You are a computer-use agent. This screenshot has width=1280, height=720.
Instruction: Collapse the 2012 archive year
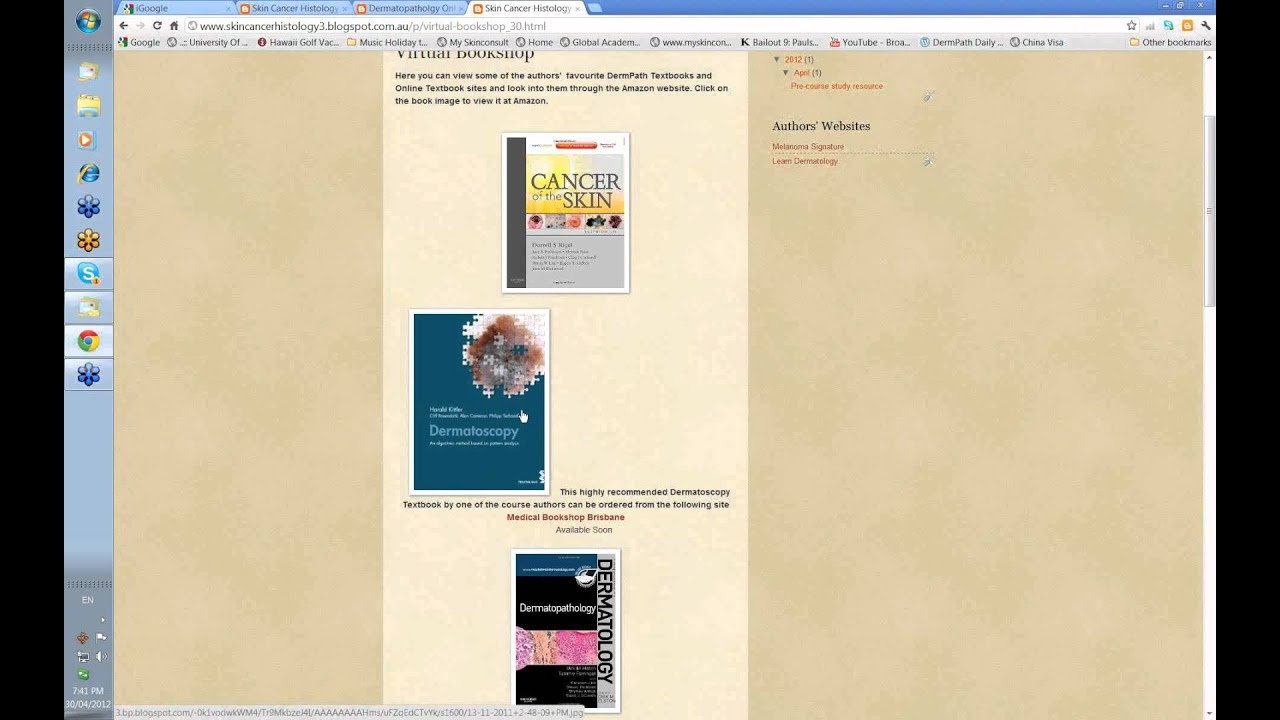pos(777,60)
